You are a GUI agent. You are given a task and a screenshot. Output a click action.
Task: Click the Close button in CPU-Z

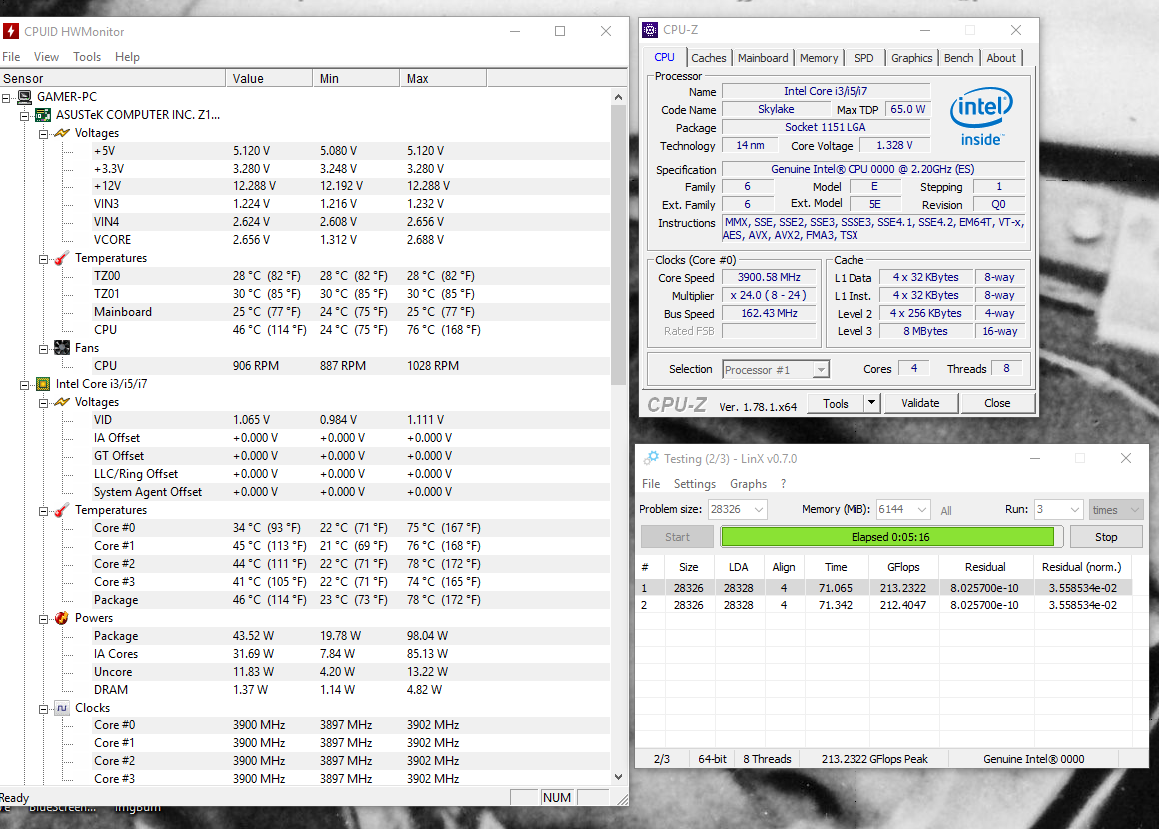click(x=997, y=403)
